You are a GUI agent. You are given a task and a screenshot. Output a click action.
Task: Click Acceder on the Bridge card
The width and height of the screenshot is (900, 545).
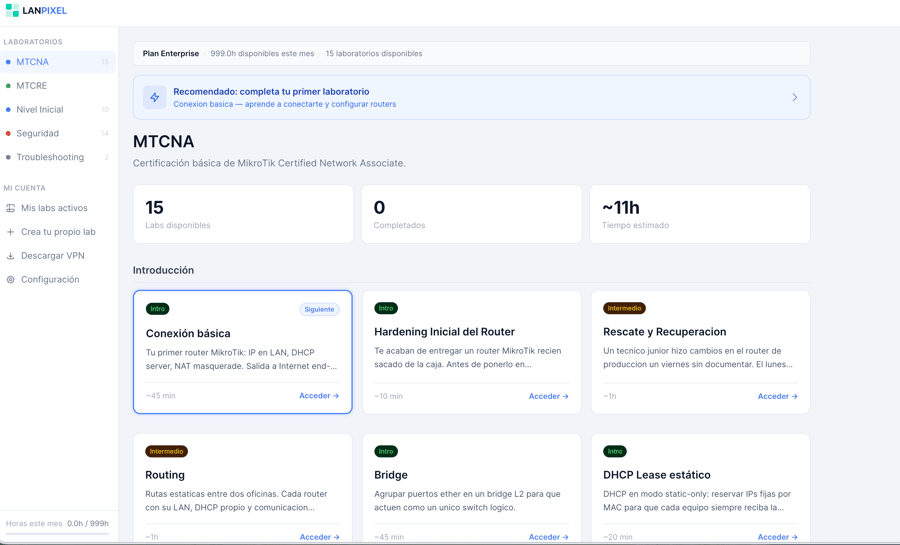point(549,537)
